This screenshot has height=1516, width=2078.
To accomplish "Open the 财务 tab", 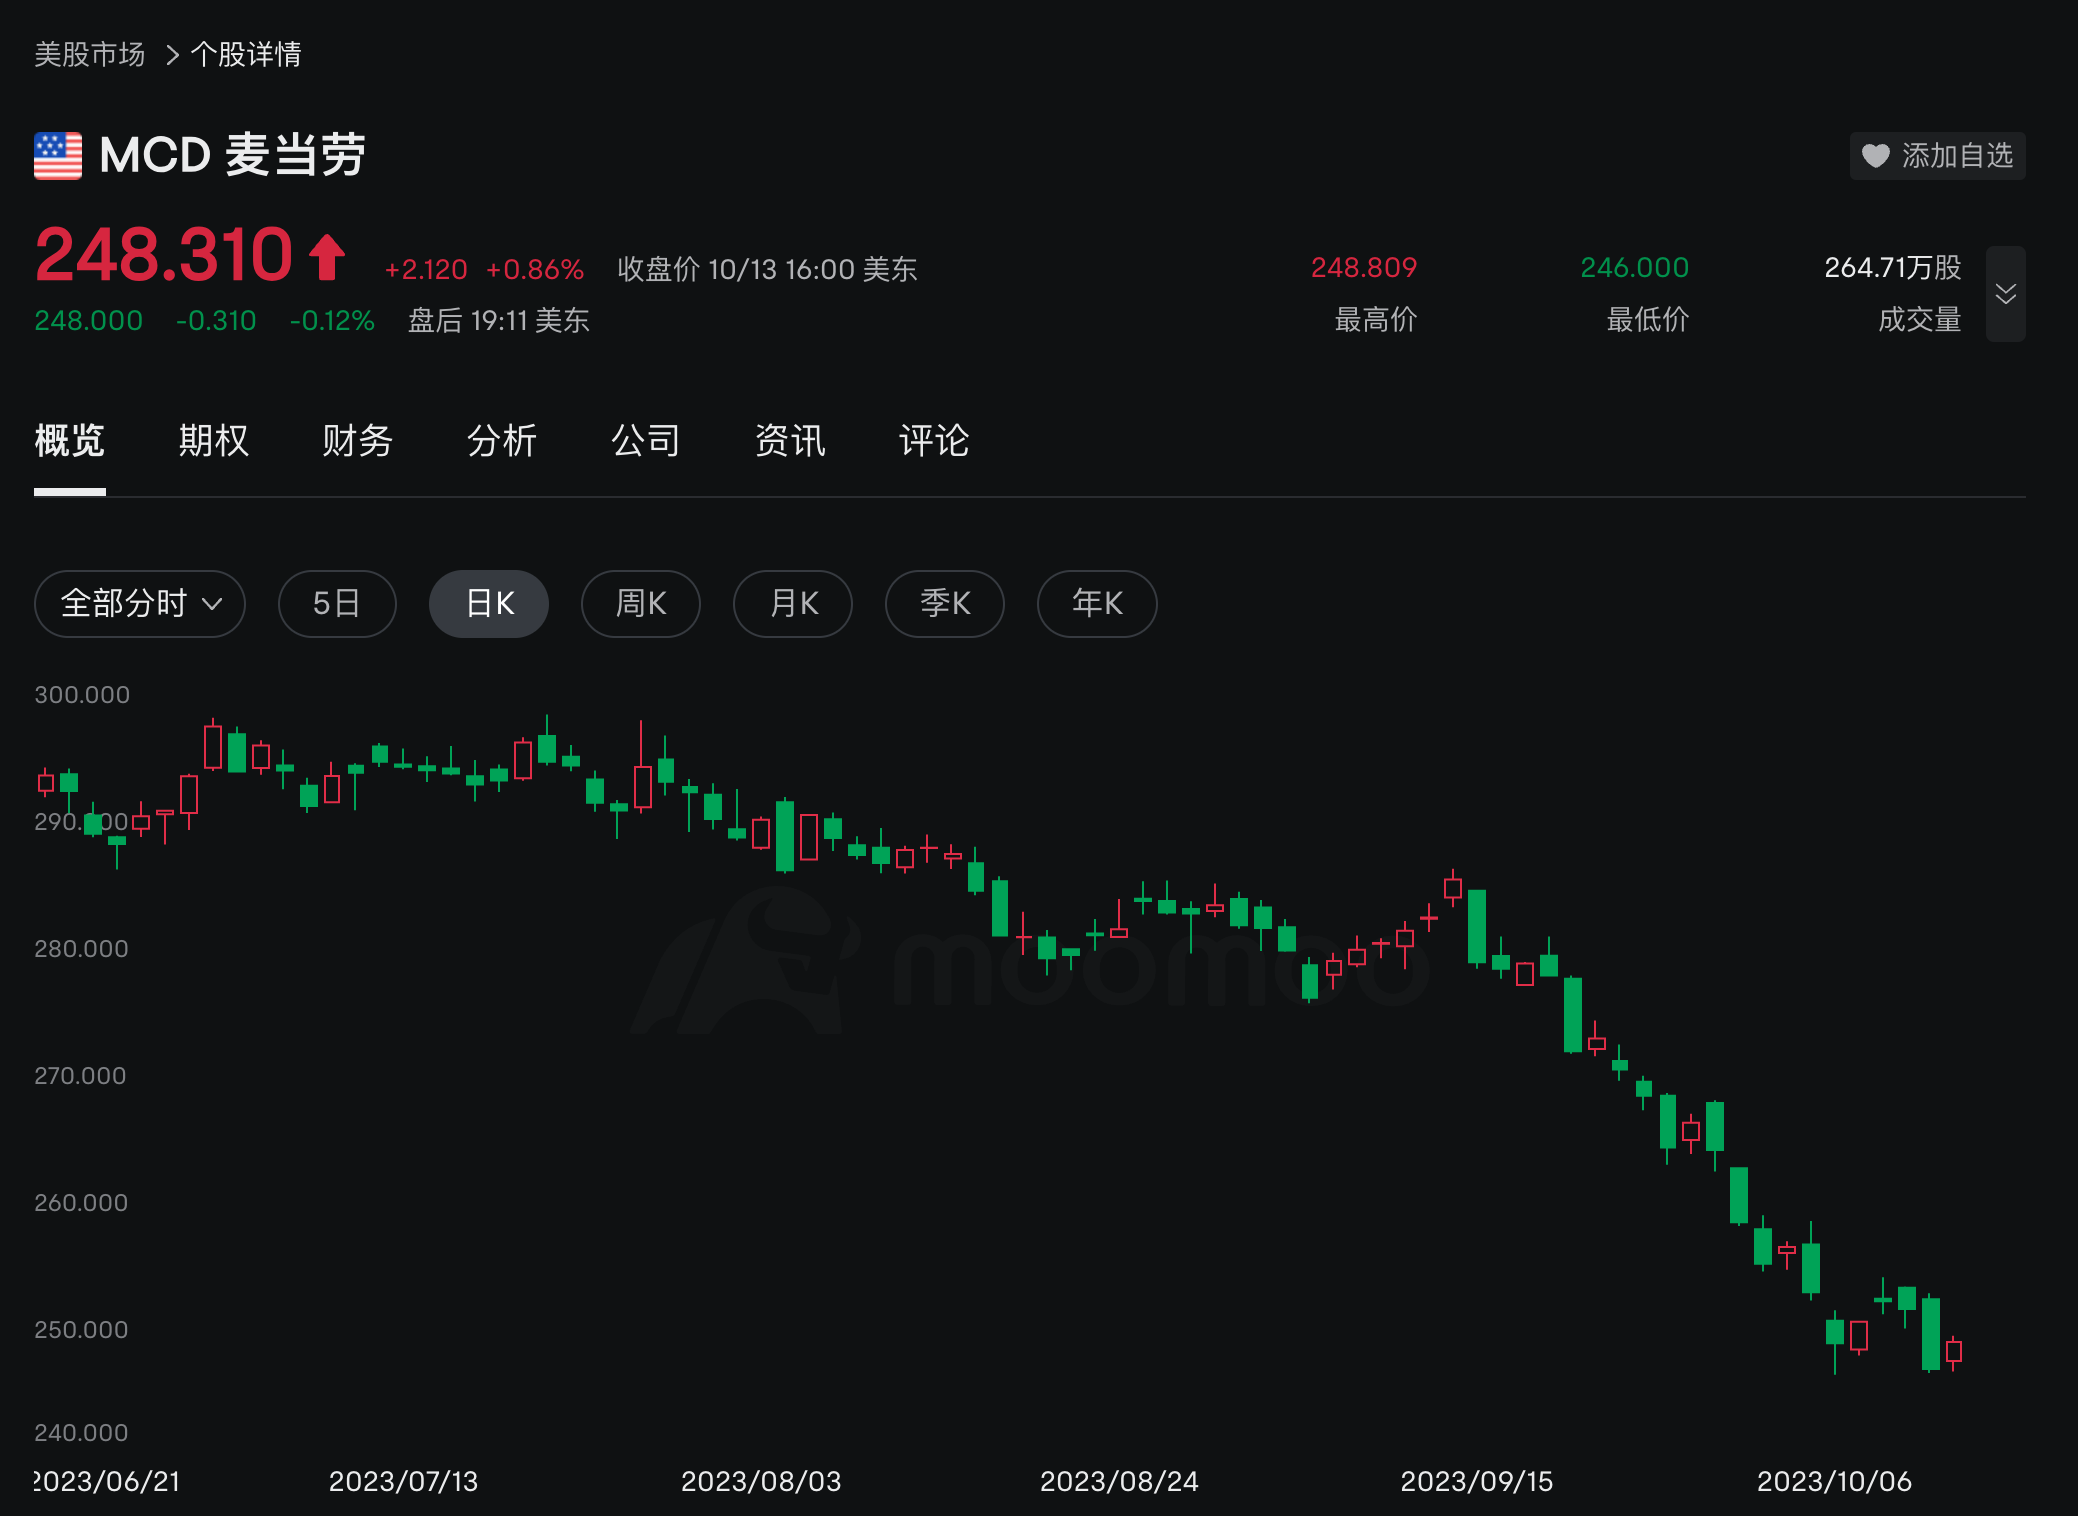I will tap(357, 441).
